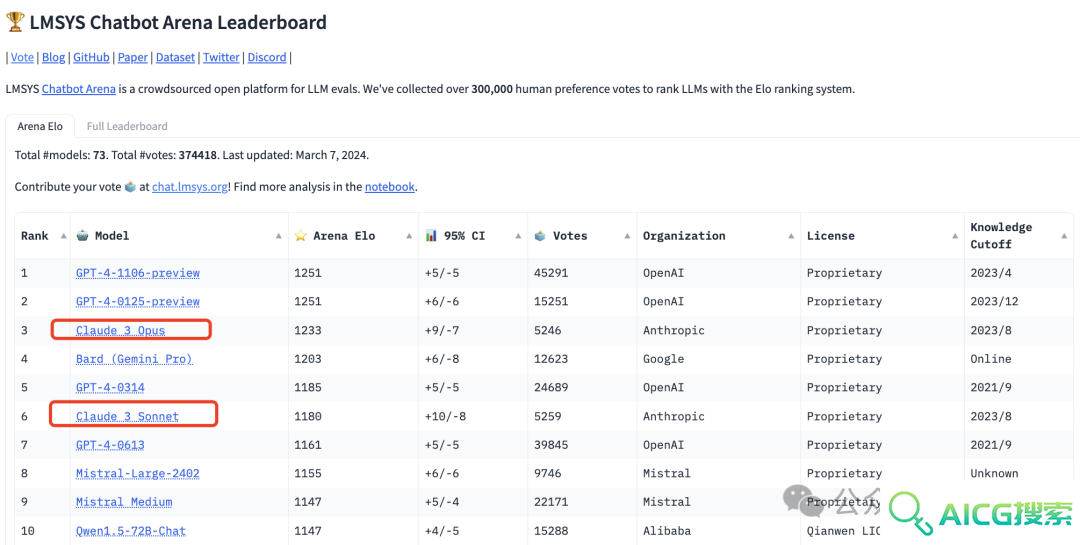1080x545 pixels.
Task: Click Organization column sort arrow
Action: 791,236
